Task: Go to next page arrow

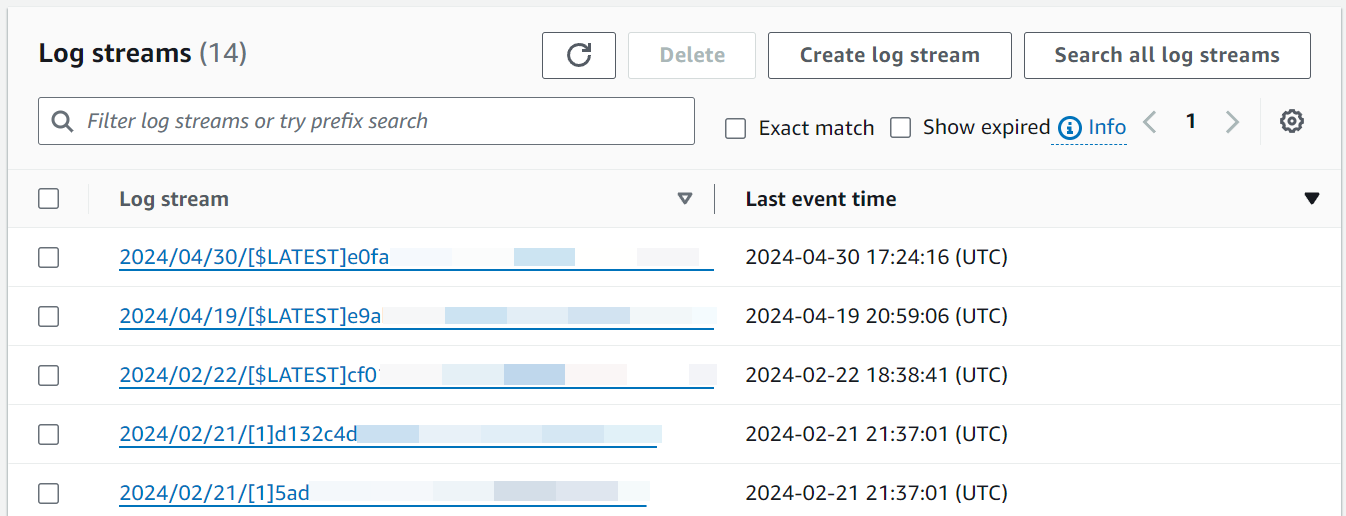Action: (x=1232, y=122)
